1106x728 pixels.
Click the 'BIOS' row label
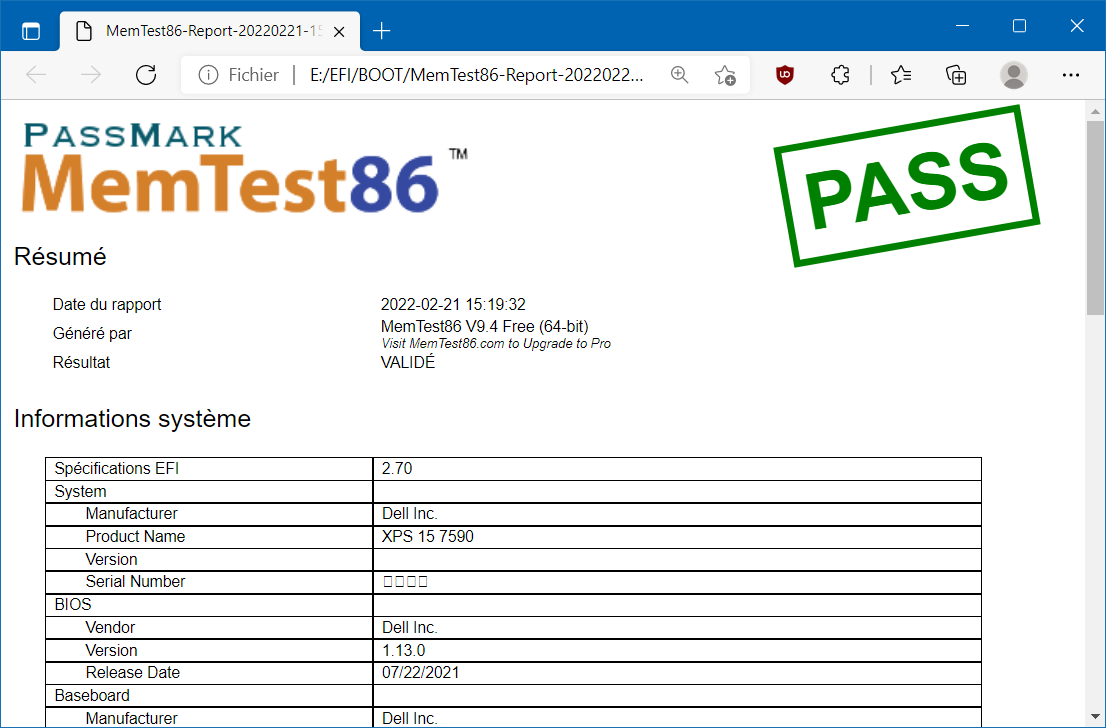[x=73, y=605]
